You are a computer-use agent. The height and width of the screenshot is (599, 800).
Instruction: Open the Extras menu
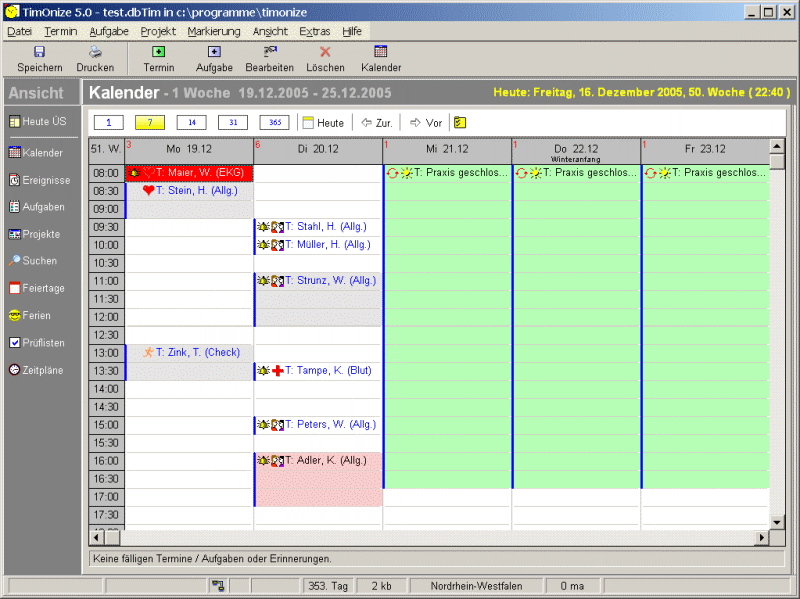click(x=315, y=32)
